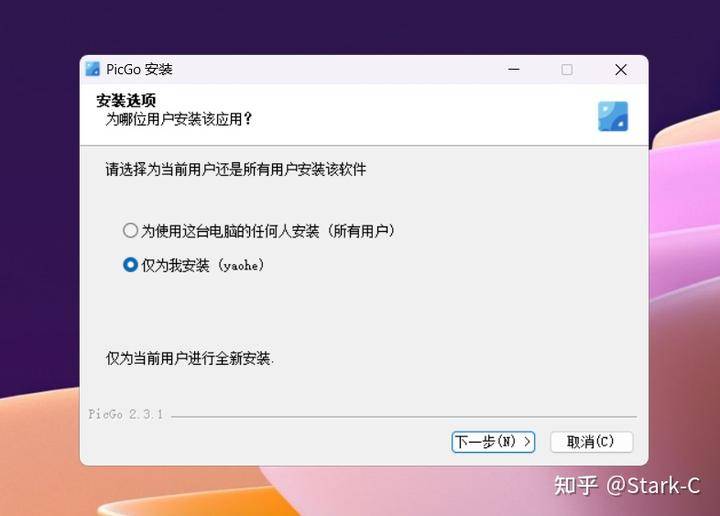This screenshot has width=720, height=516.
Task: Click the disabled maximize button
Action: coord(567,70)
